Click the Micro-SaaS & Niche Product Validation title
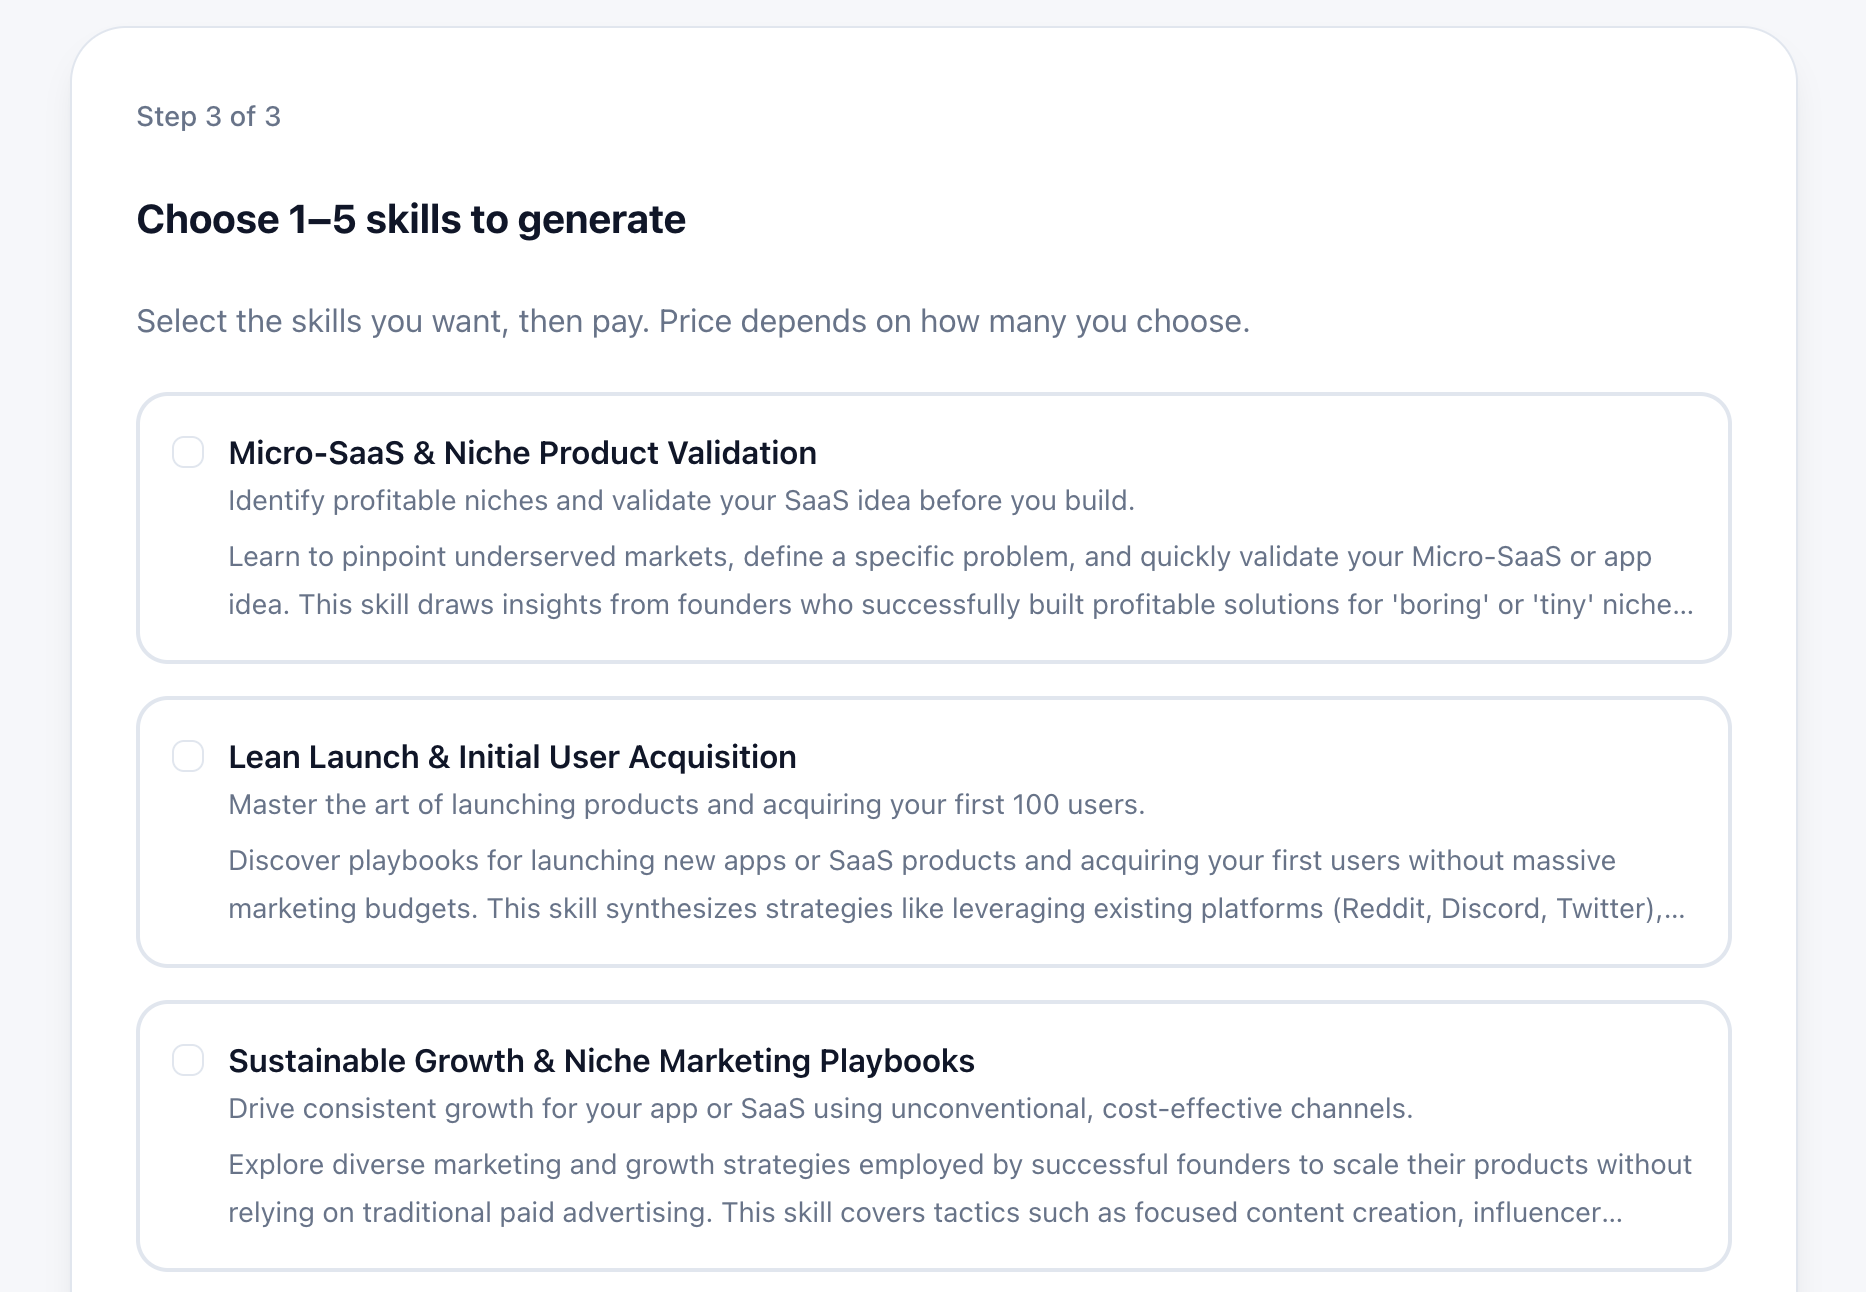The height and width of the screenshot is (1292, 1866). tap(522, 453)
